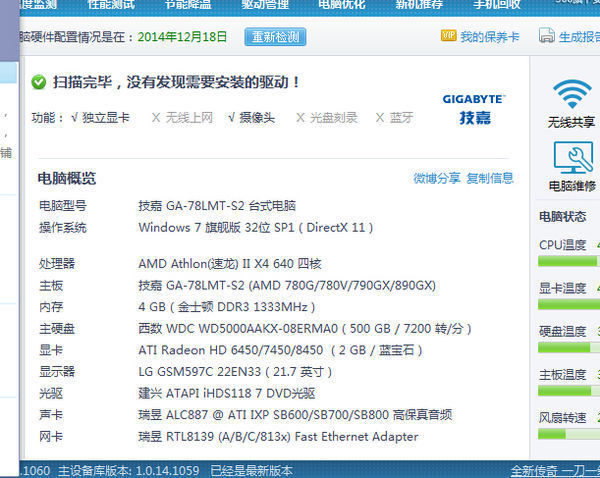Click the 主板 value with AMD 780G chipset
This screenshot has height=478, width=600.
287,285
